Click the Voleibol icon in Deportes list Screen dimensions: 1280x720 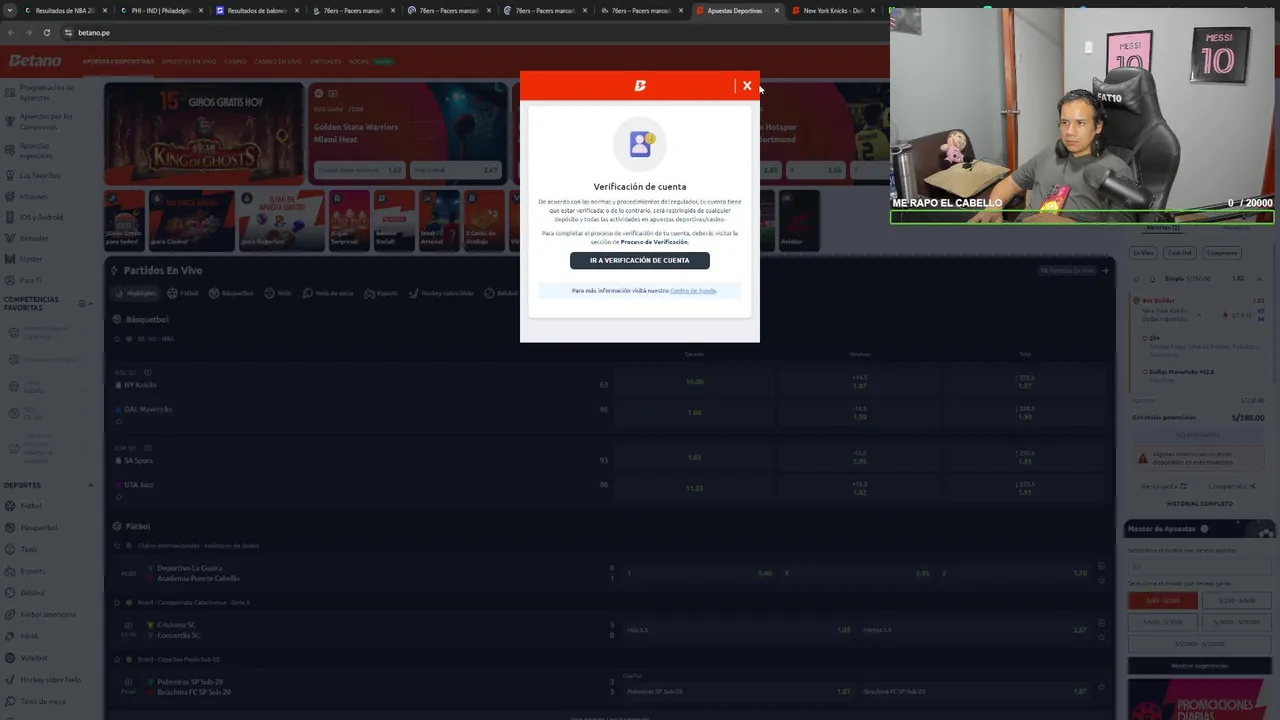click(10, 658)
